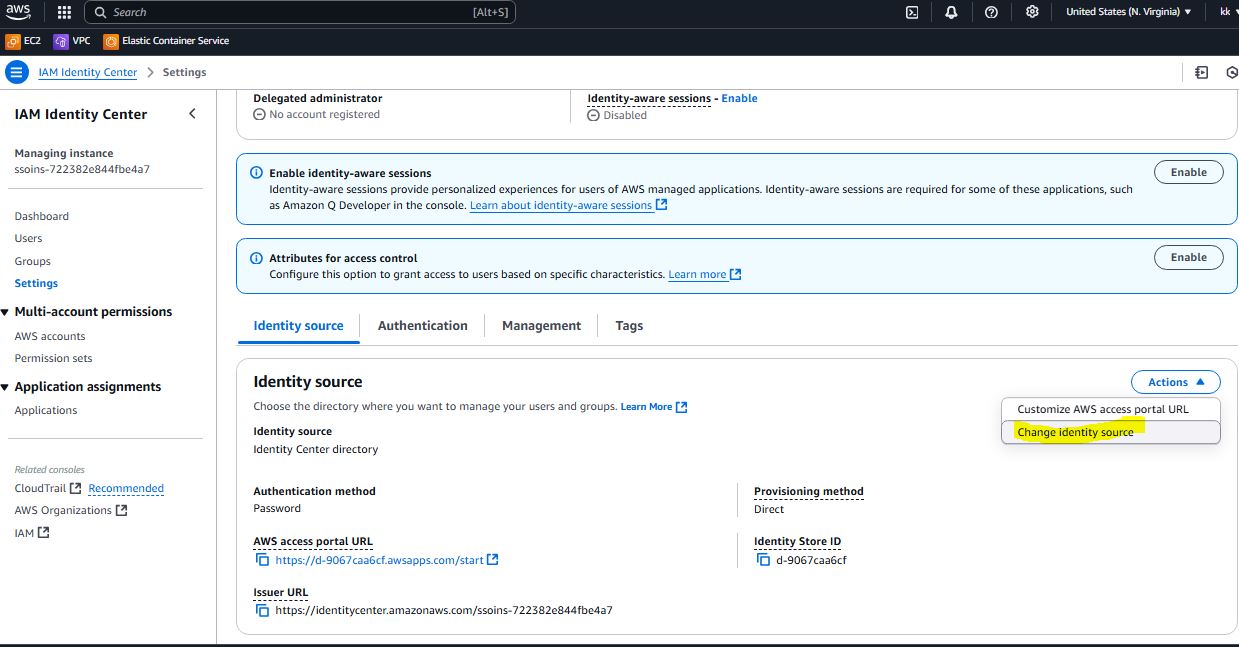The height and width of the screenshot is (647, 1239).
Task: Open the console settings gear
Action: [1032, 12]
